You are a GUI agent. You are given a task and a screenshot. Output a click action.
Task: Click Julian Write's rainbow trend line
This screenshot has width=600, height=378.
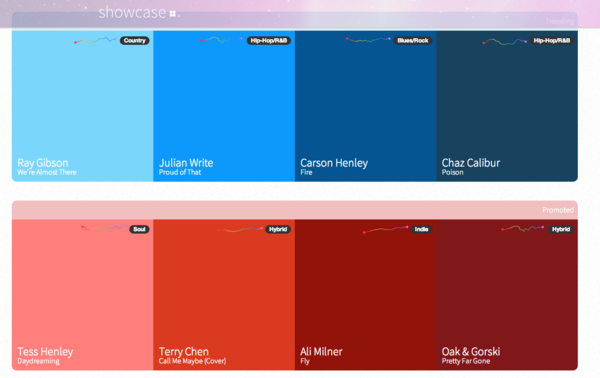pyautogui.click(x=221, y=39)
